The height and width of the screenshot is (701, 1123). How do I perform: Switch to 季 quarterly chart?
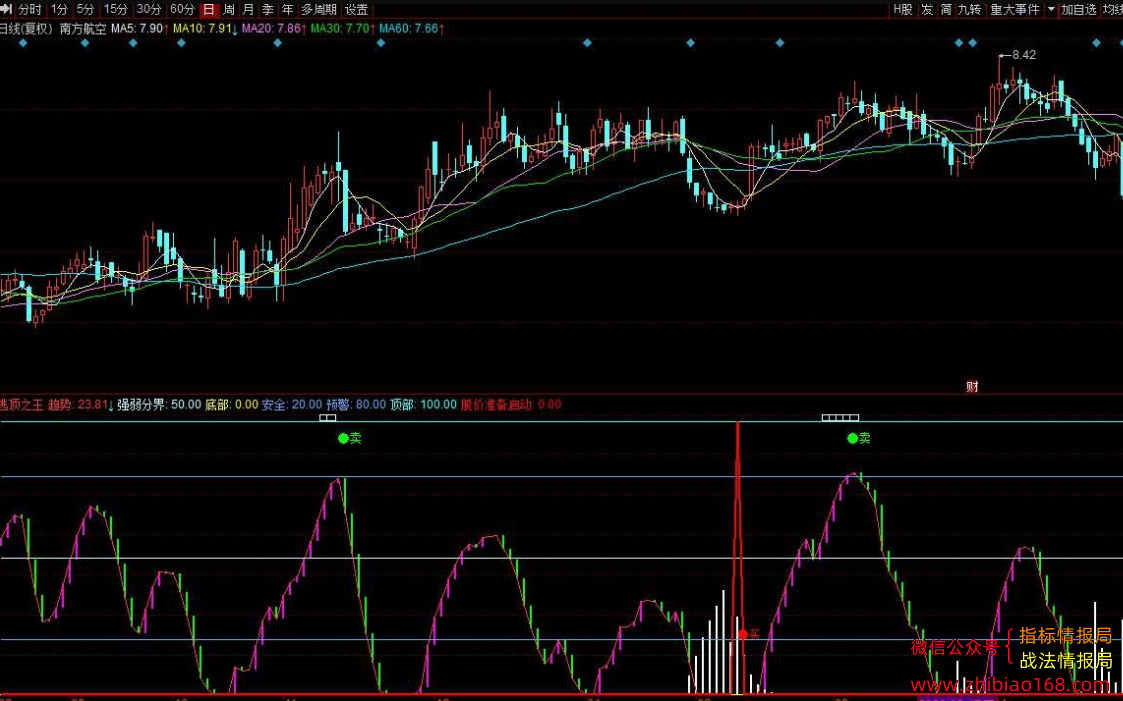267,9
